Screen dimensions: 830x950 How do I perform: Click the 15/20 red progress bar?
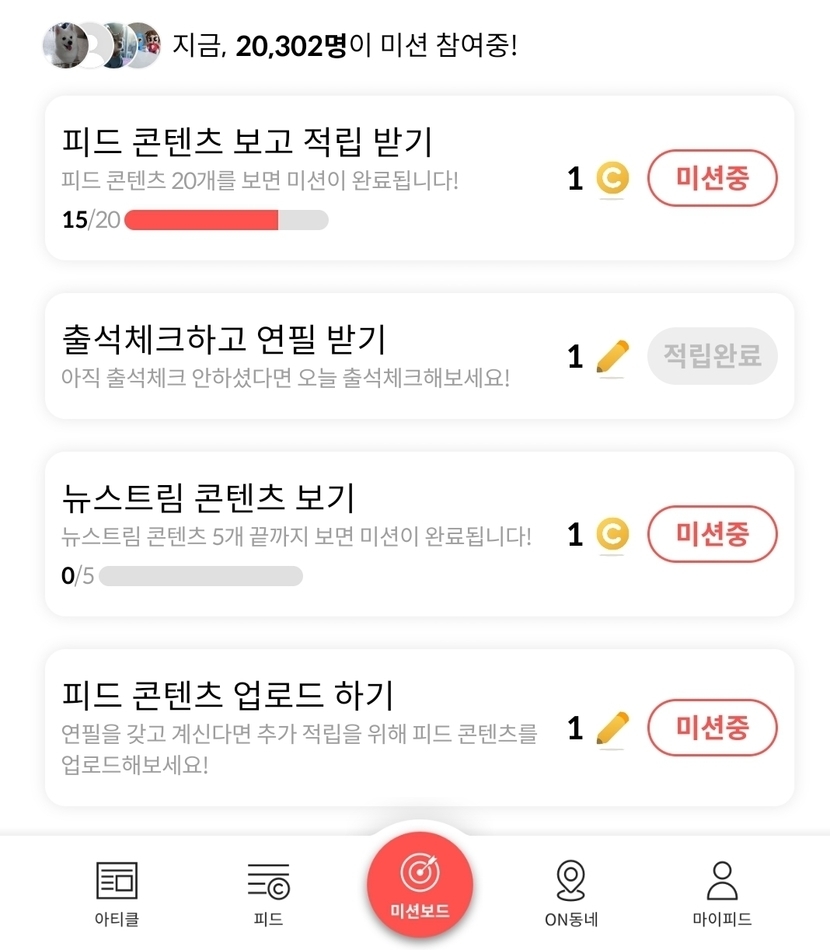226,220
